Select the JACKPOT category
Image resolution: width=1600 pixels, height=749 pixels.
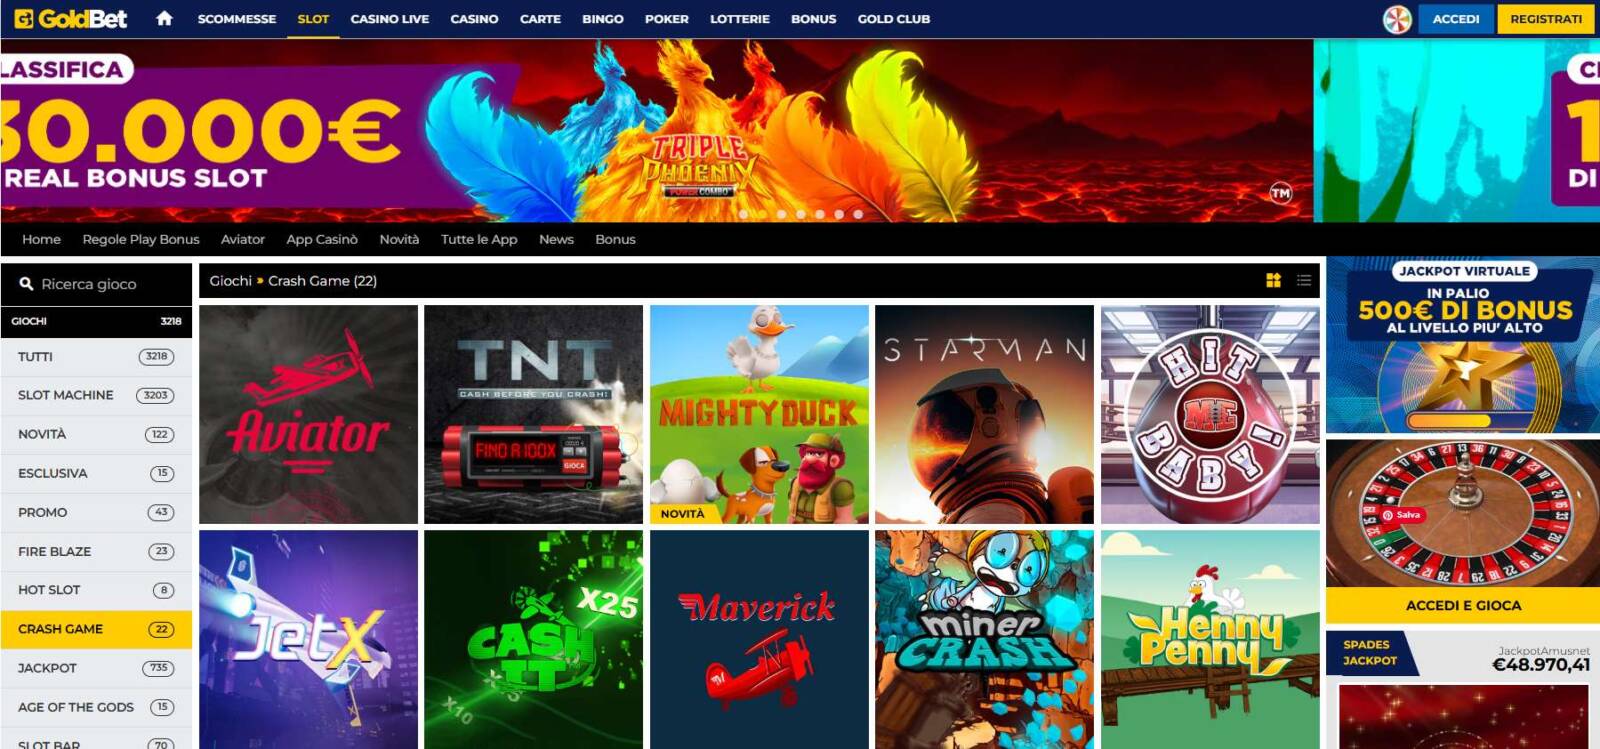96,669
